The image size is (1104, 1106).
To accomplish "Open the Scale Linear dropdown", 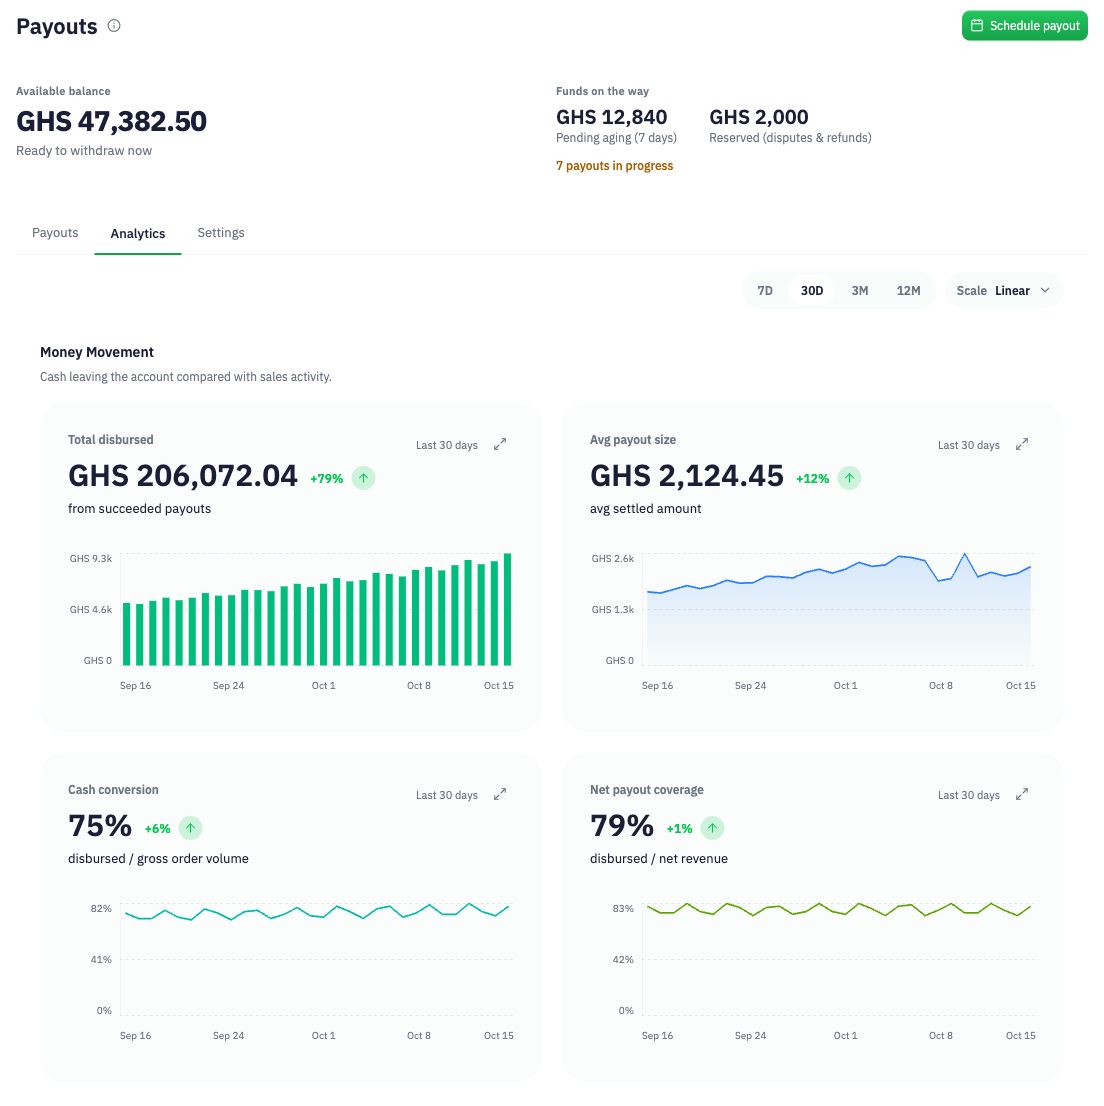I will tap(1003, 291).
